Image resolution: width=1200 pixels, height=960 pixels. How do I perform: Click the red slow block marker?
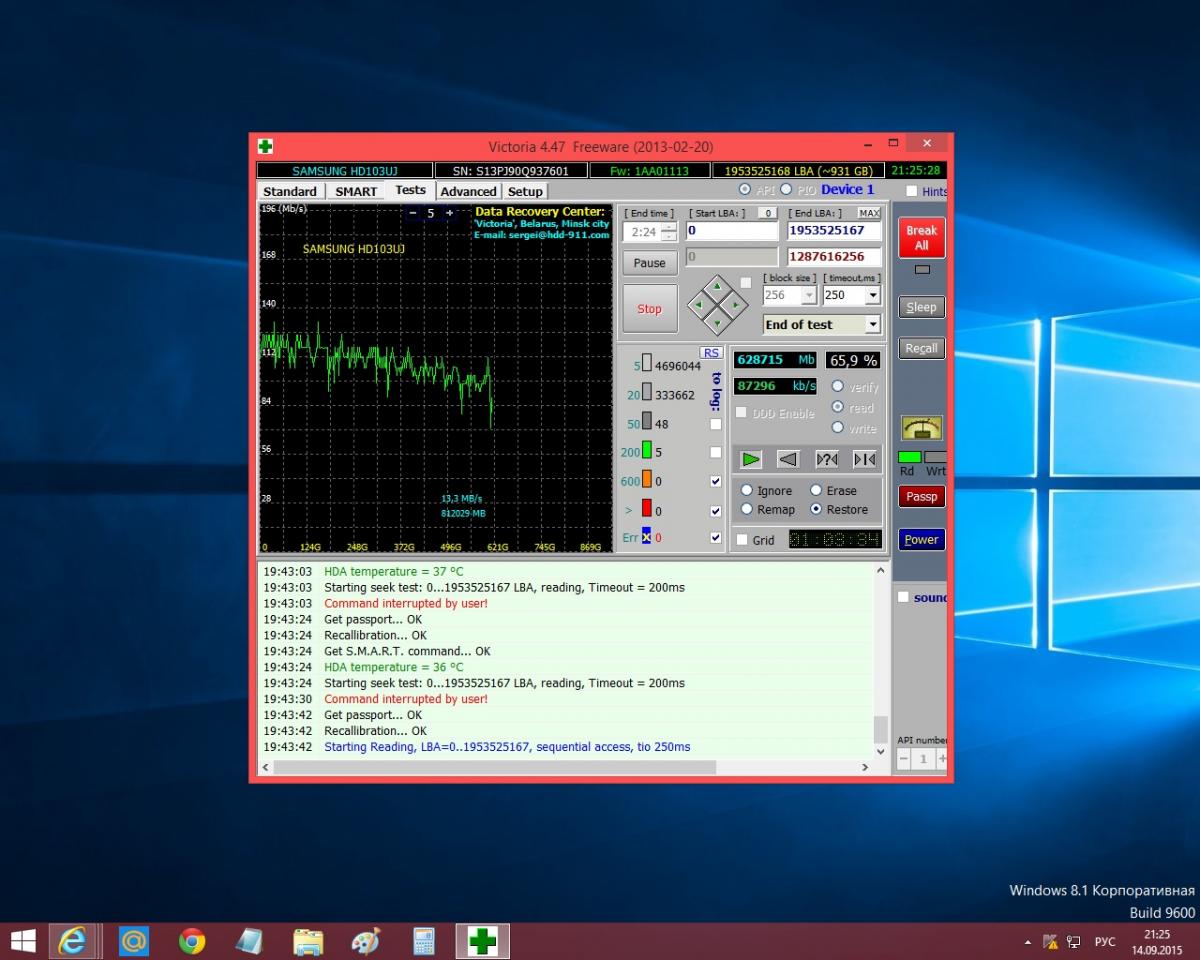tap(647, 509)
